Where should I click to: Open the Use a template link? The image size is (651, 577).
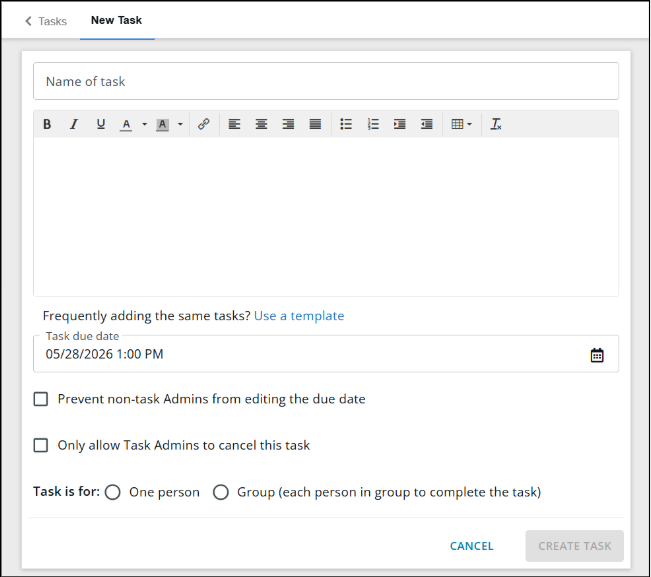coord(299,316)
